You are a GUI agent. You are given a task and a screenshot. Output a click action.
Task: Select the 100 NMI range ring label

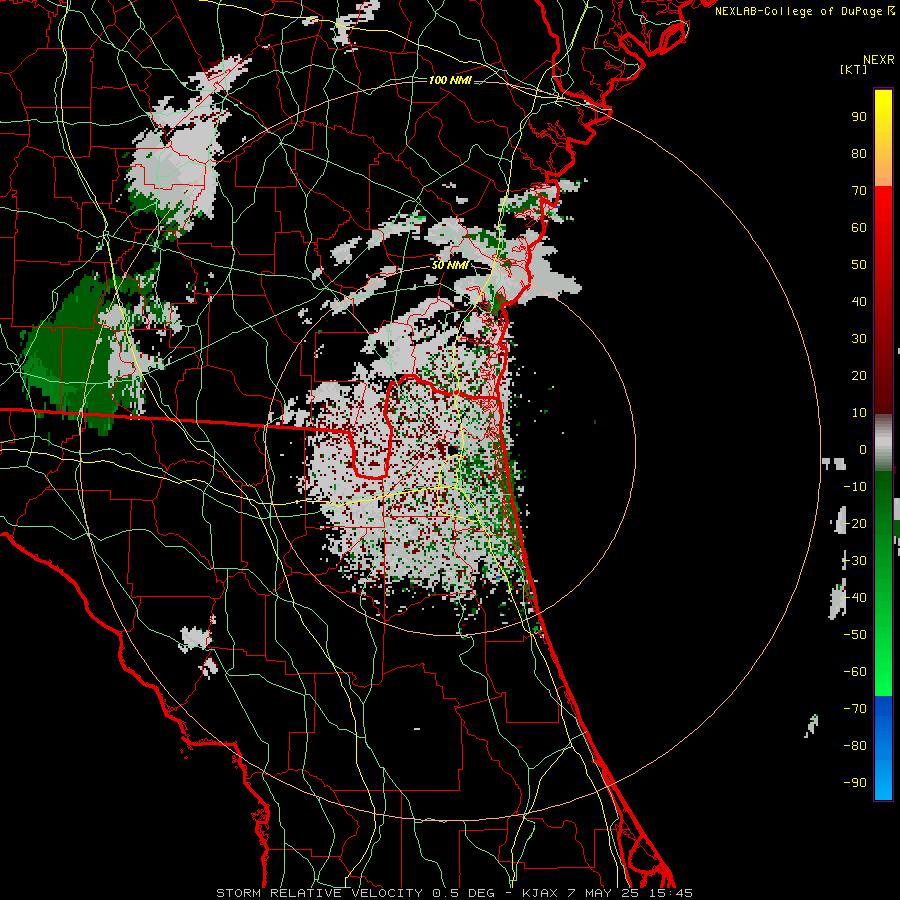click(x=450, y=80)
